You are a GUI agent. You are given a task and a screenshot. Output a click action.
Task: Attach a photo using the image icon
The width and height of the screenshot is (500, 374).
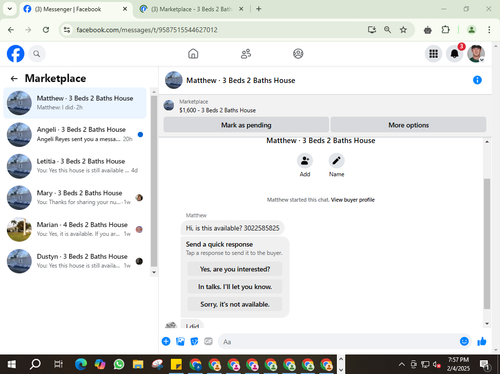tap(180, 341)
